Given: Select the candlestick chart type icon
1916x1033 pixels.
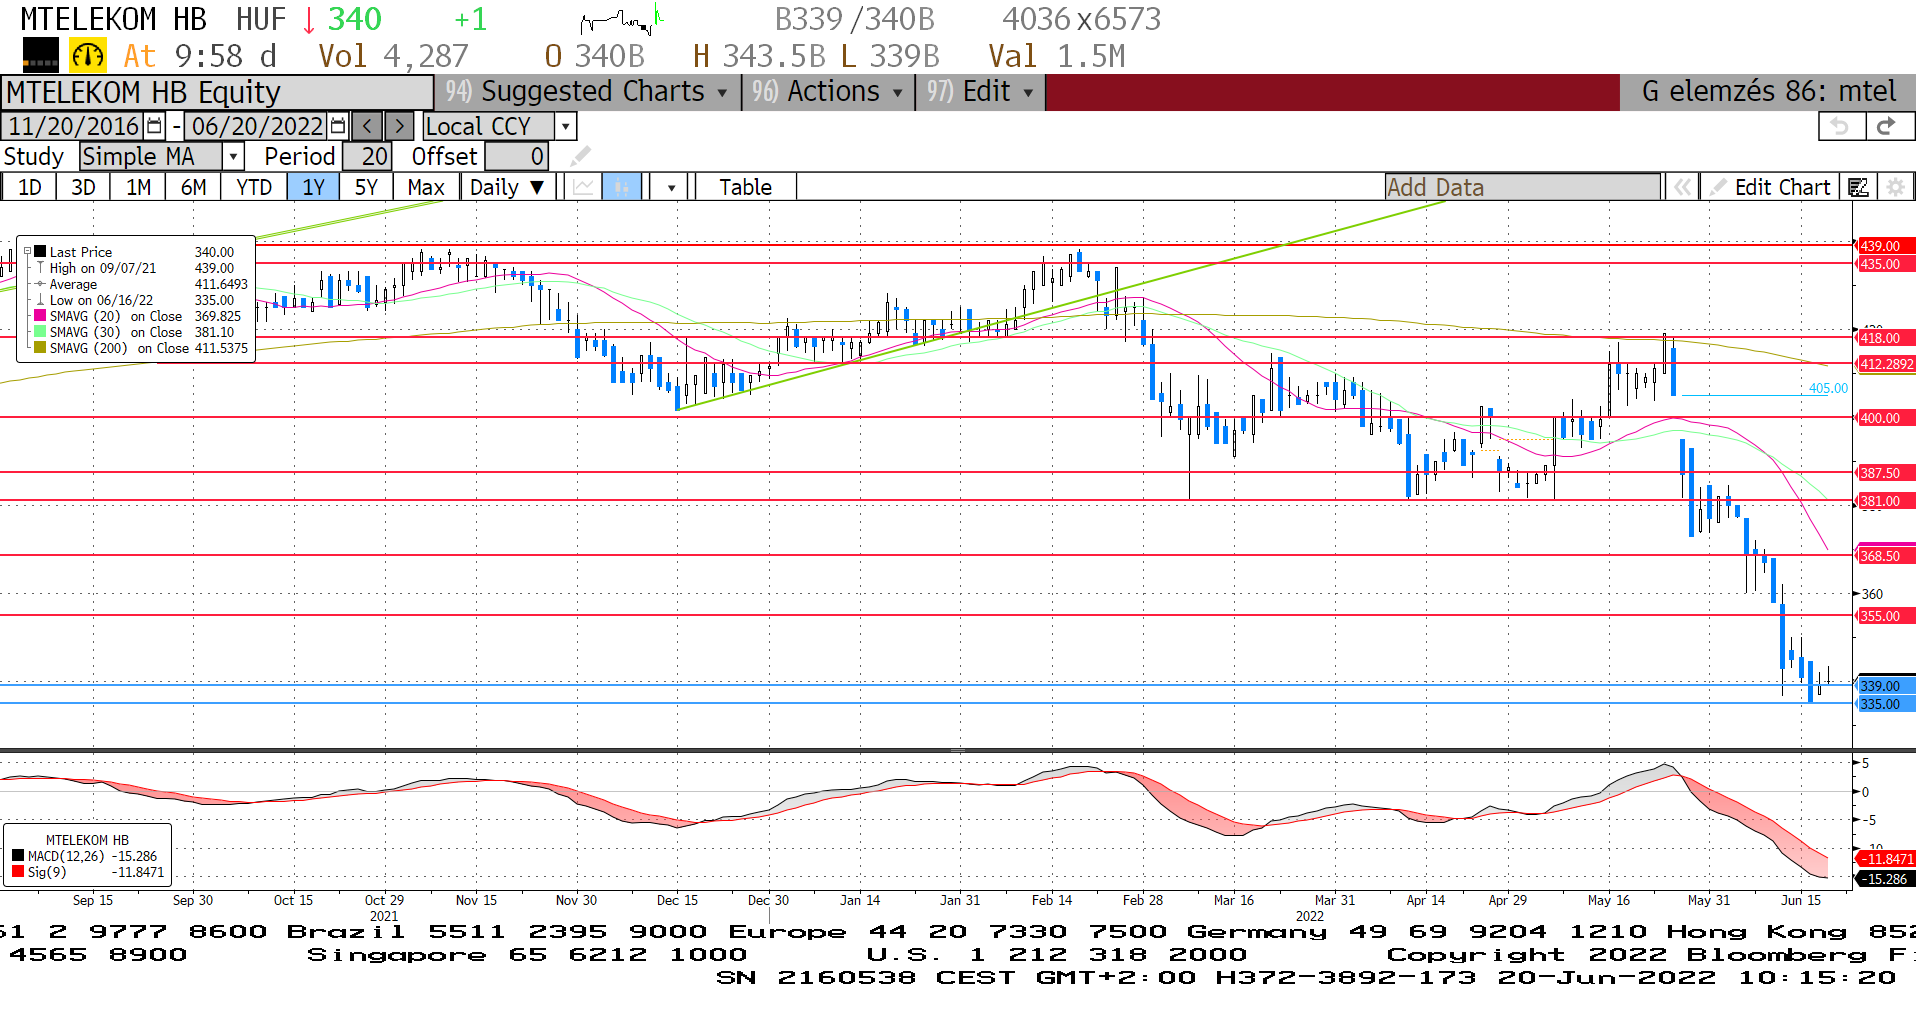Looking at the screenshot, I should (x=621, y=187).
